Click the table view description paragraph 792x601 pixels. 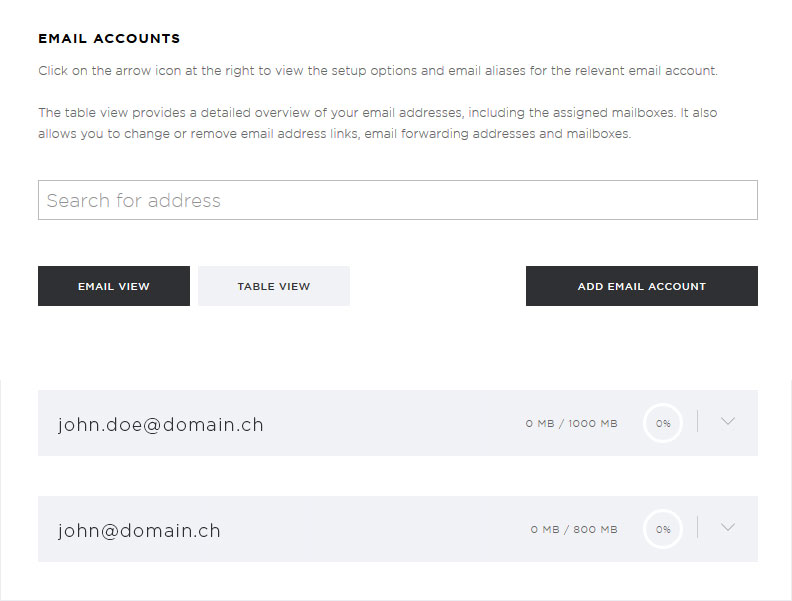(378, 123)
